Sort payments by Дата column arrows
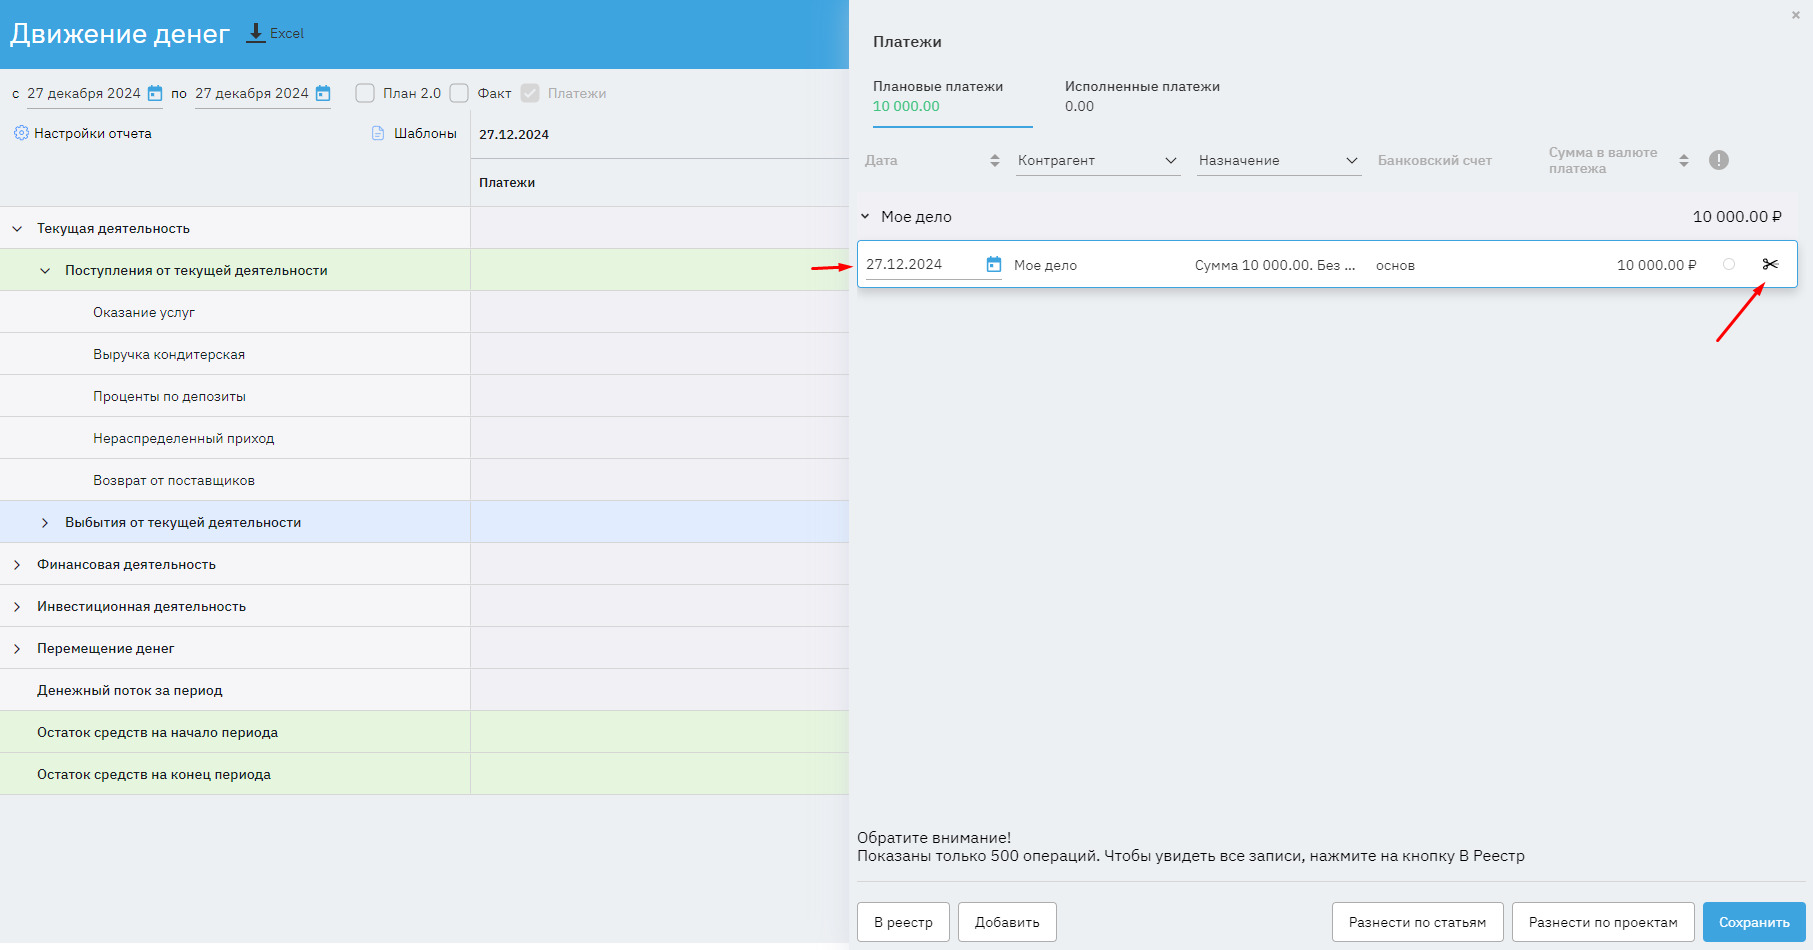Viewport: 1813px width, 950px height. (x=994, y=161)
